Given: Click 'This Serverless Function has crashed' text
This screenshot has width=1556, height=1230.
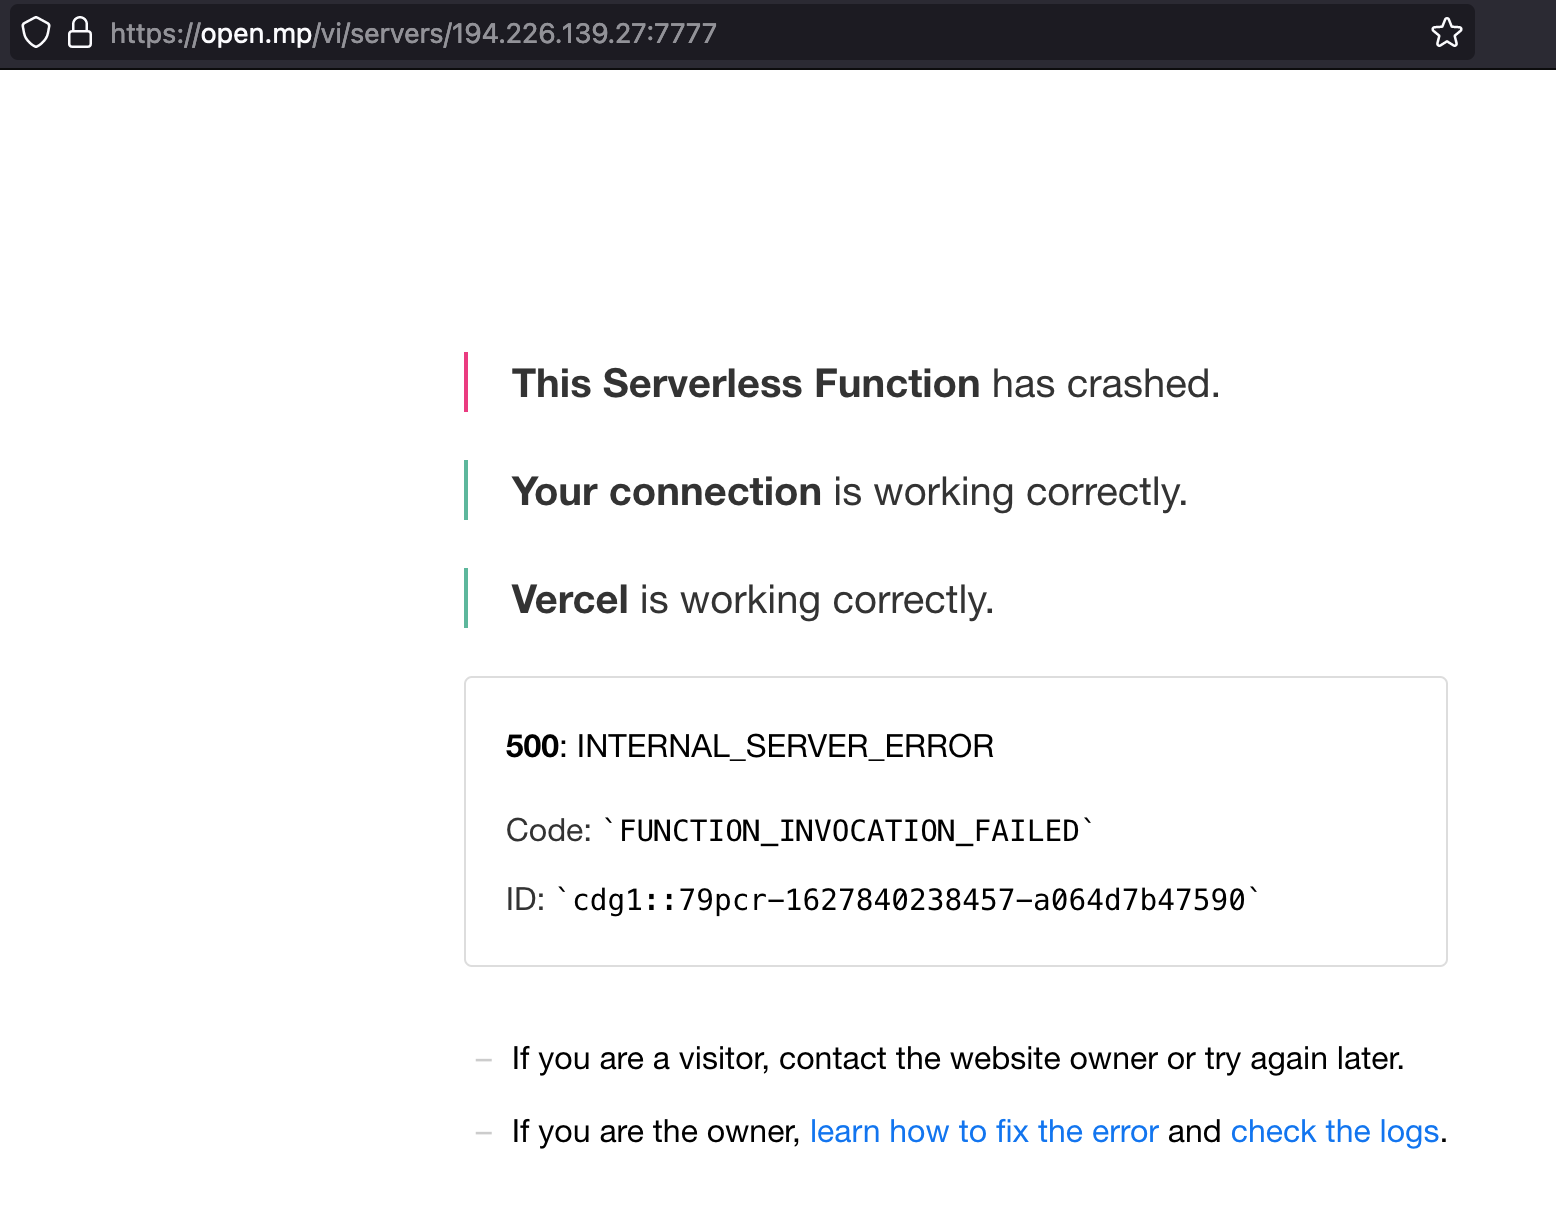Looking at the screenshot, I should tap(866, 383).
